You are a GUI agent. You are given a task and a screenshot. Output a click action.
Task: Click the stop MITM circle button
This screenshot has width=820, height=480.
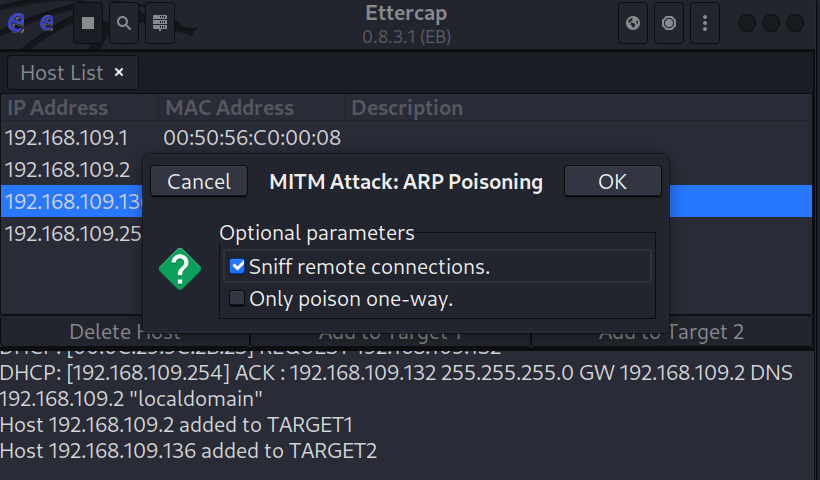pos(669,23)
